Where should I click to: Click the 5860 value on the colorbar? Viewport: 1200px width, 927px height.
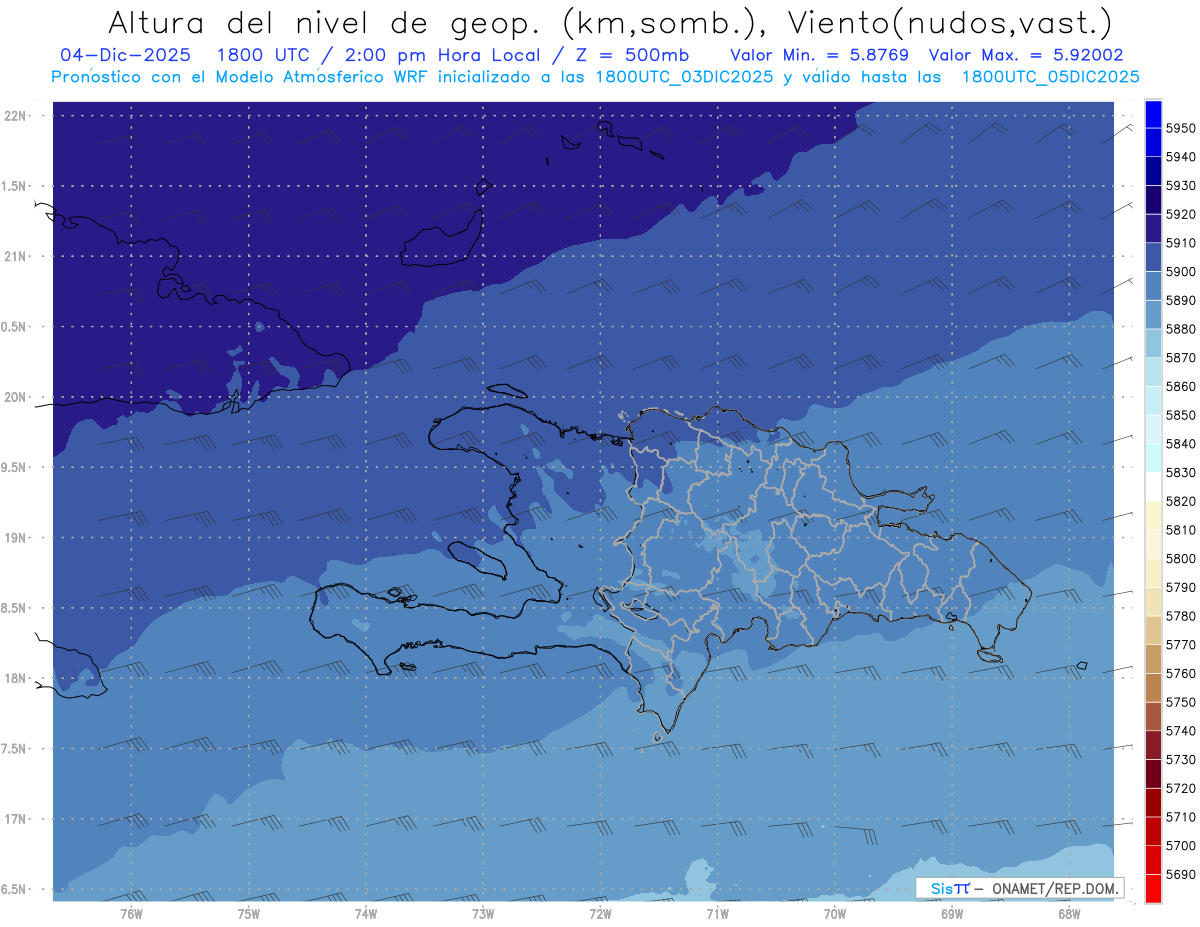[x=1180, y=387]
